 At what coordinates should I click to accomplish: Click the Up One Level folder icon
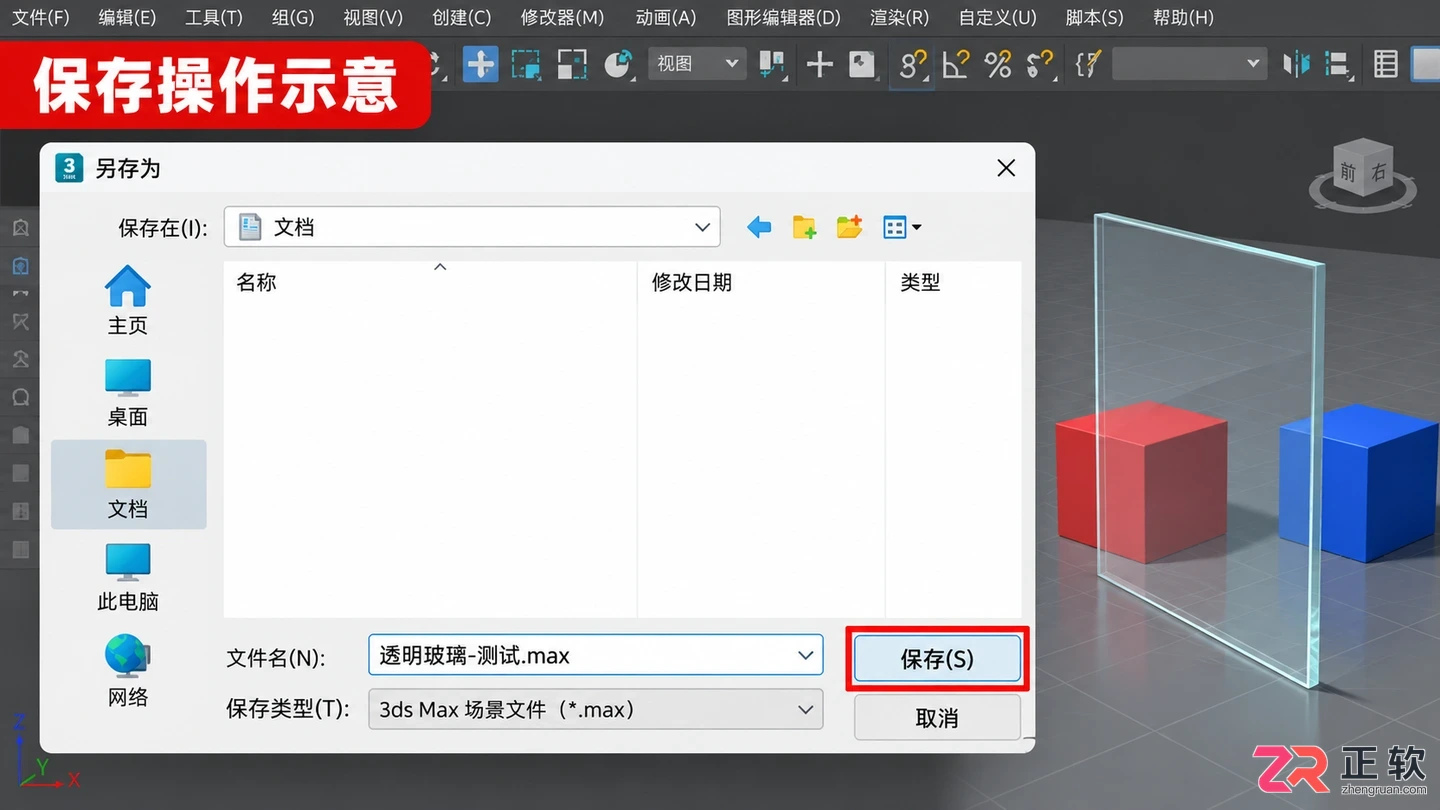(x=804, y=228)
